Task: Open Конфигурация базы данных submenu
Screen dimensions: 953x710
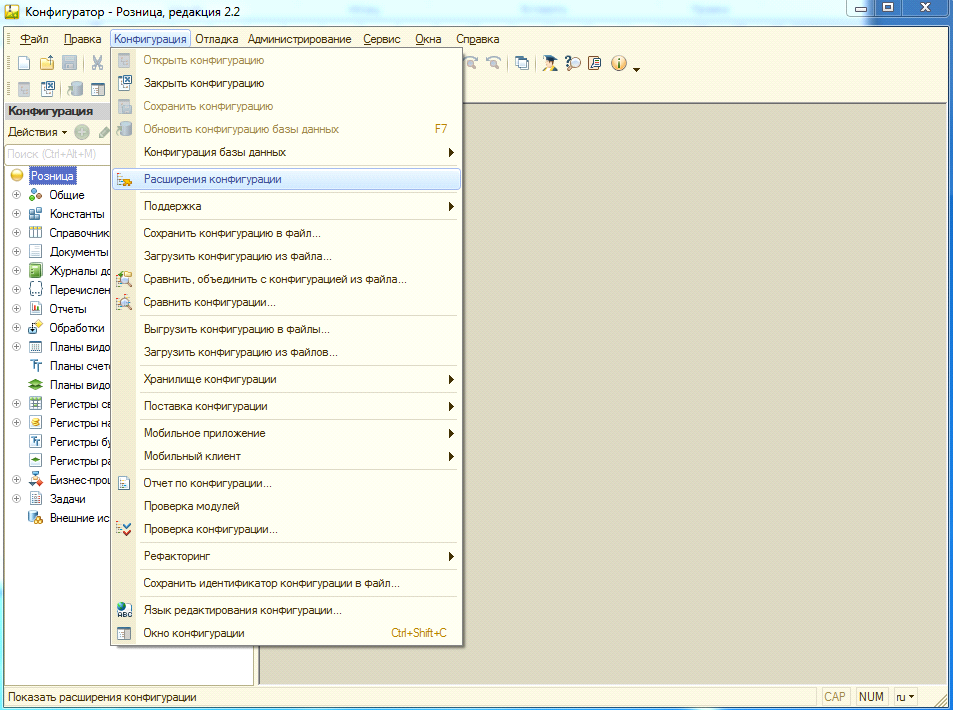Action: coord(286,152)
